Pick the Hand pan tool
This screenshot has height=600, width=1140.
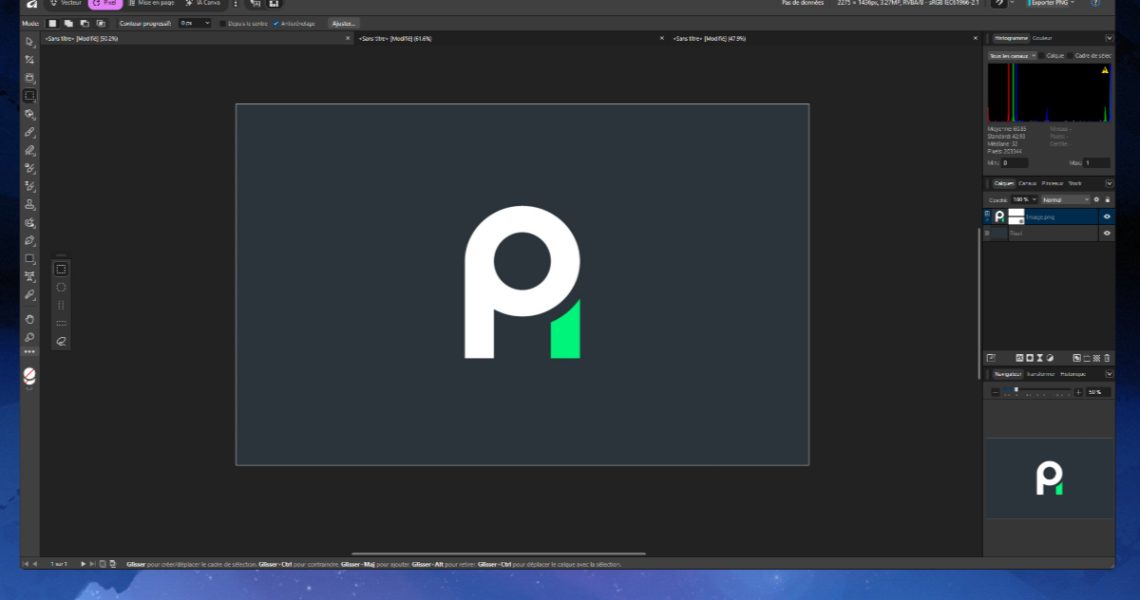(30, 319)
